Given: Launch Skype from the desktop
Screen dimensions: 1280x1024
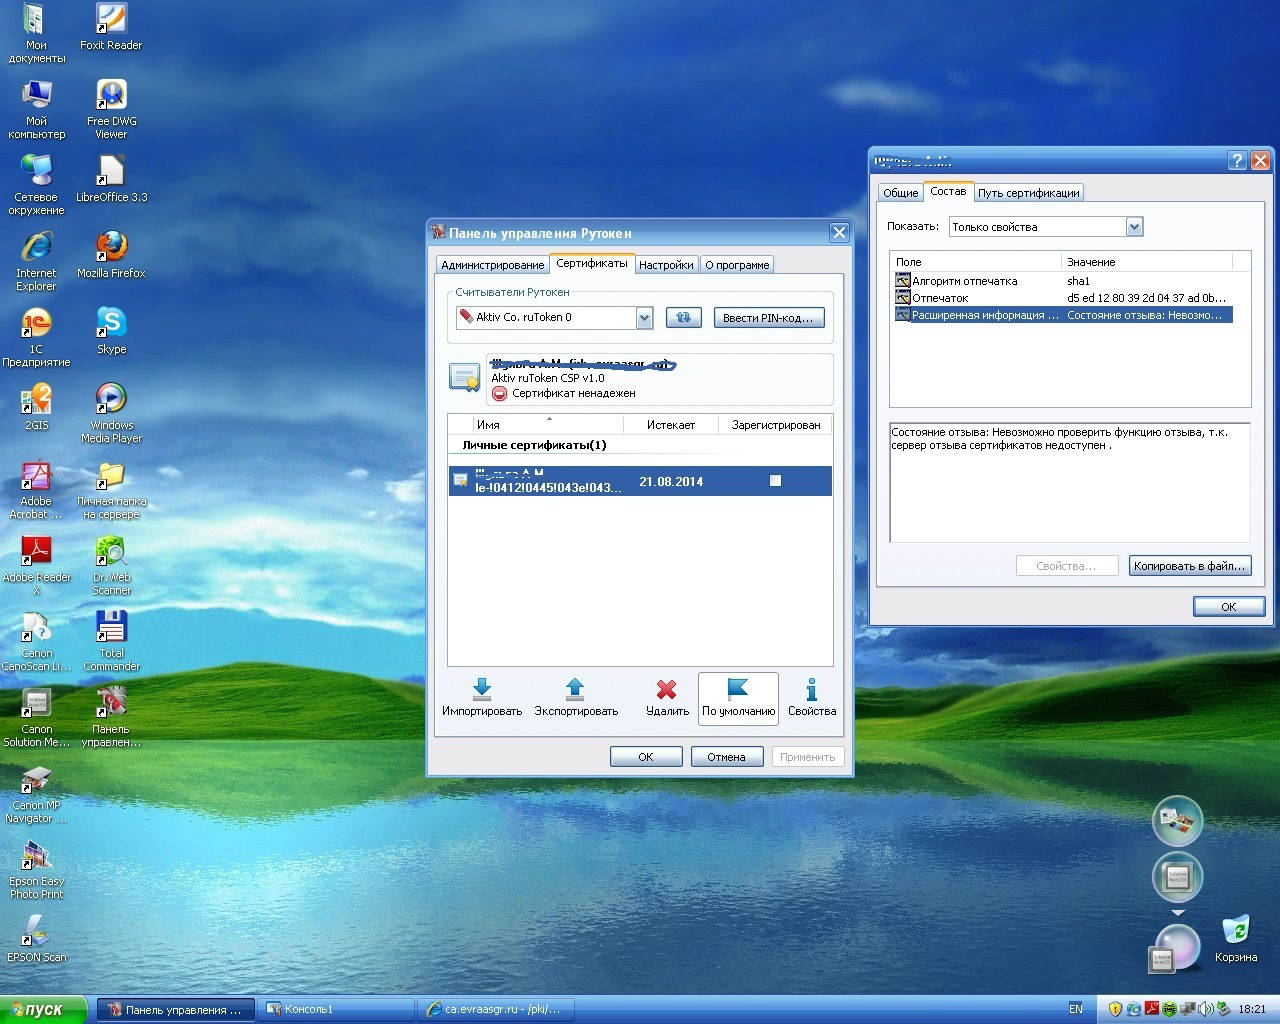Looking at the screenshot, I should [x=111, y=323].
